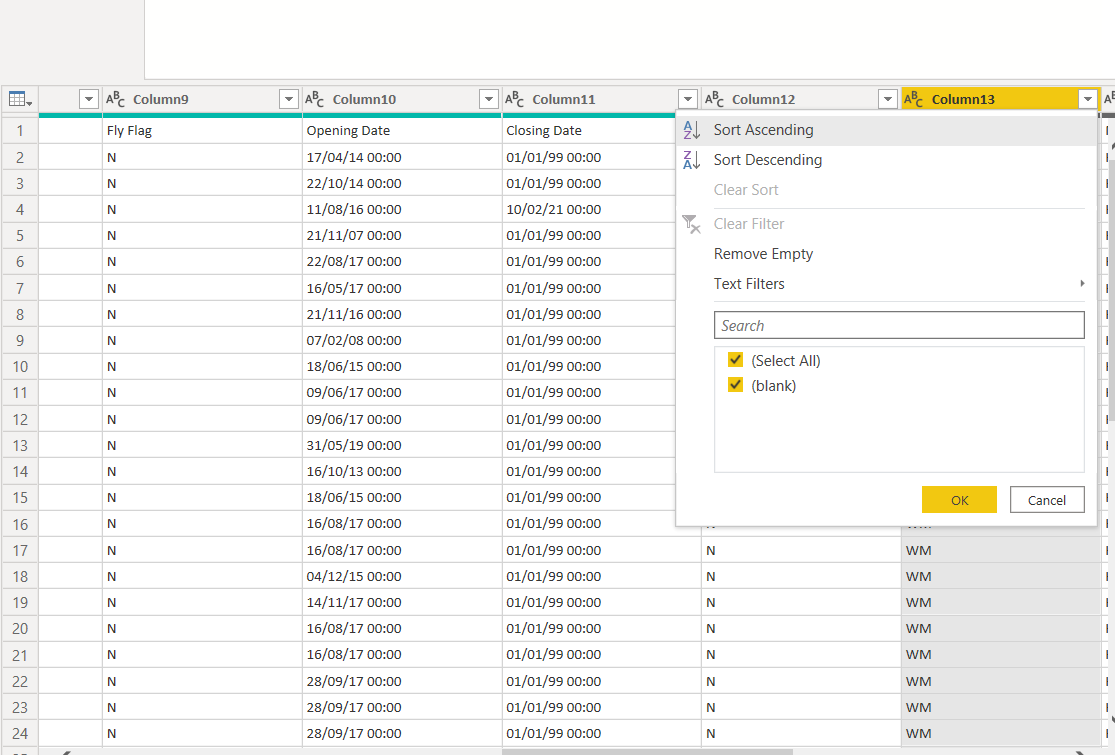Click the ABC type icon of Column10

[314, 100]
